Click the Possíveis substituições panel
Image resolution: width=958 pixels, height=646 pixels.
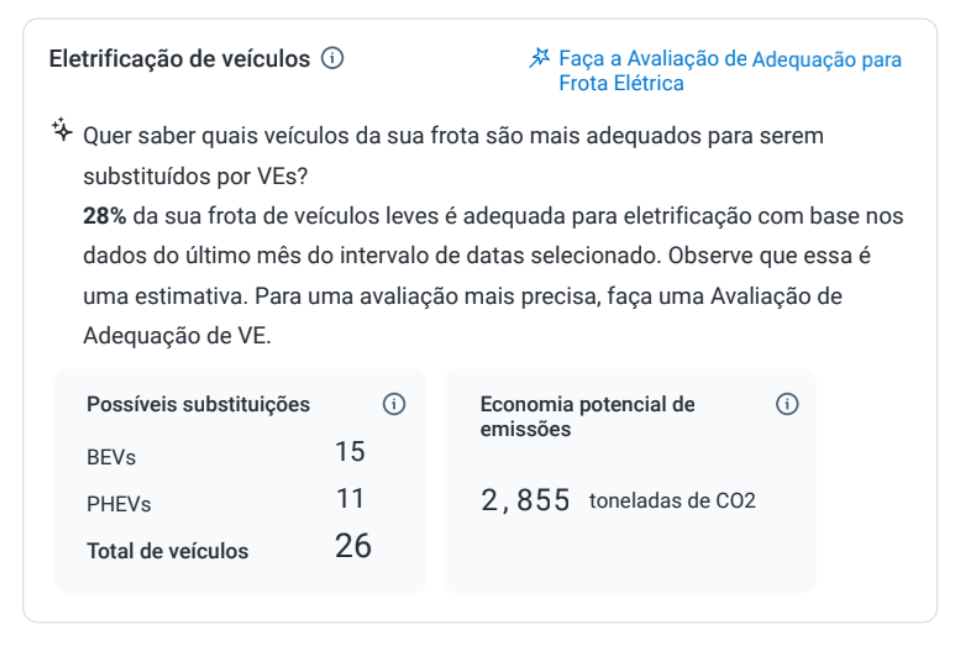(243, 478)
